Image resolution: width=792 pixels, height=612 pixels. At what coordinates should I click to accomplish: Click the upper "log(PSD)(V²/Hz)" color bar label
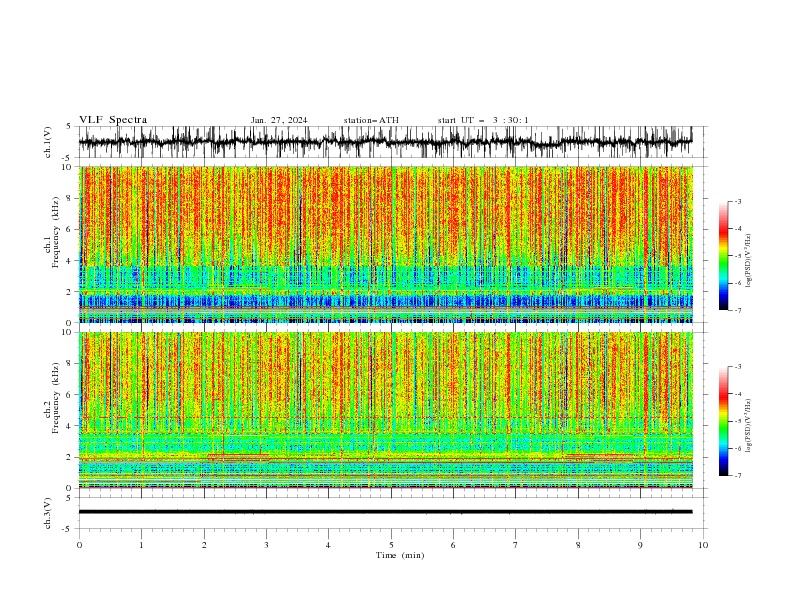[x=748, y=261]
